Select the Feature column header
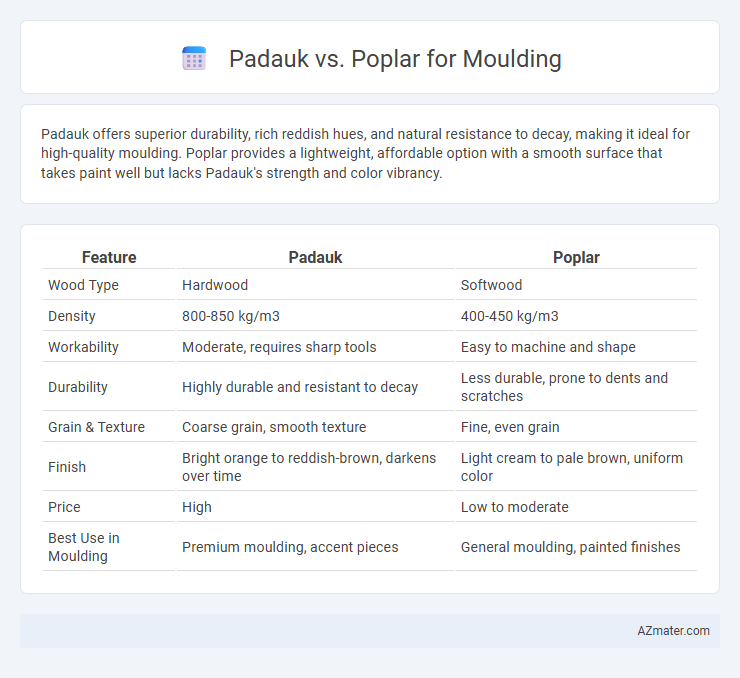740x678 pixels. [x=109, y=257]
